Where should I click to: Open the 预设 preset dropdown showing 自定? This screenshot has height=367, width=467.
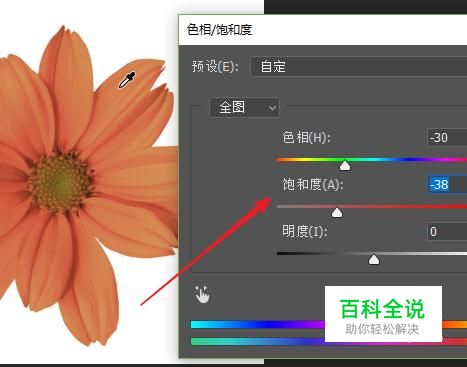(x=359, y=67)
